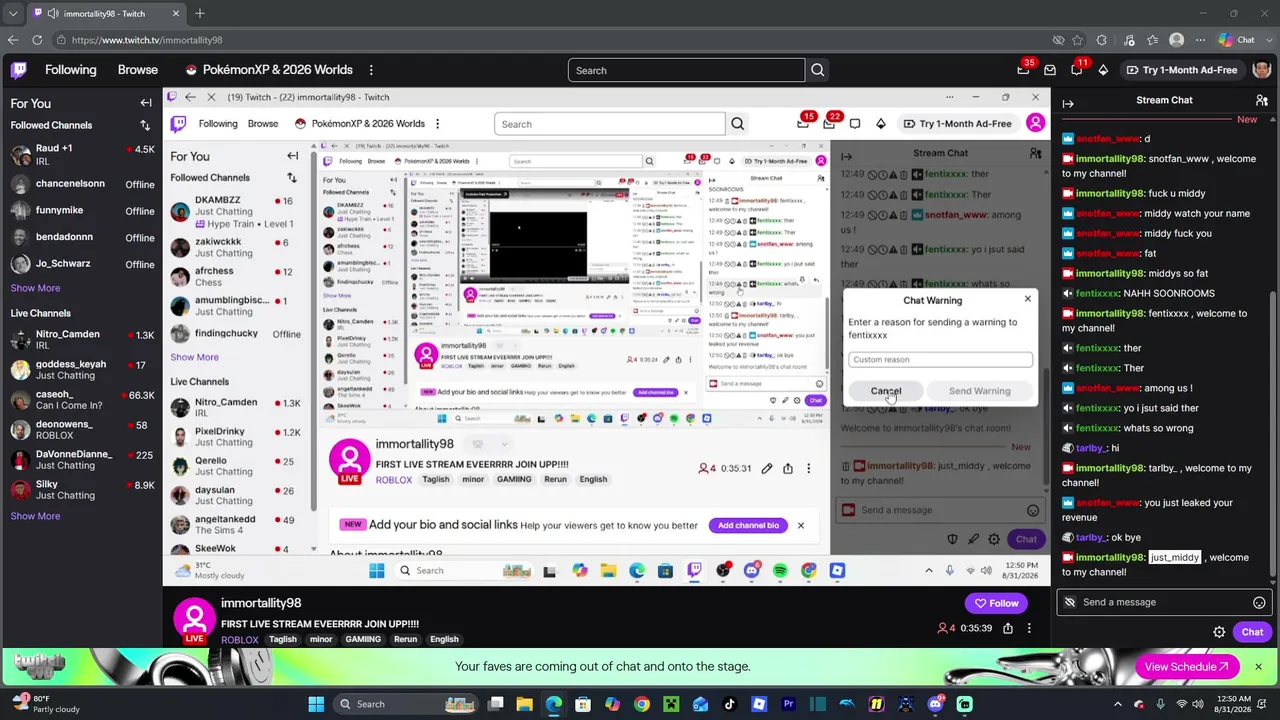Click the Followed Channels sort icon
Screen dimensions: 1280x720
tap(145, 125)
